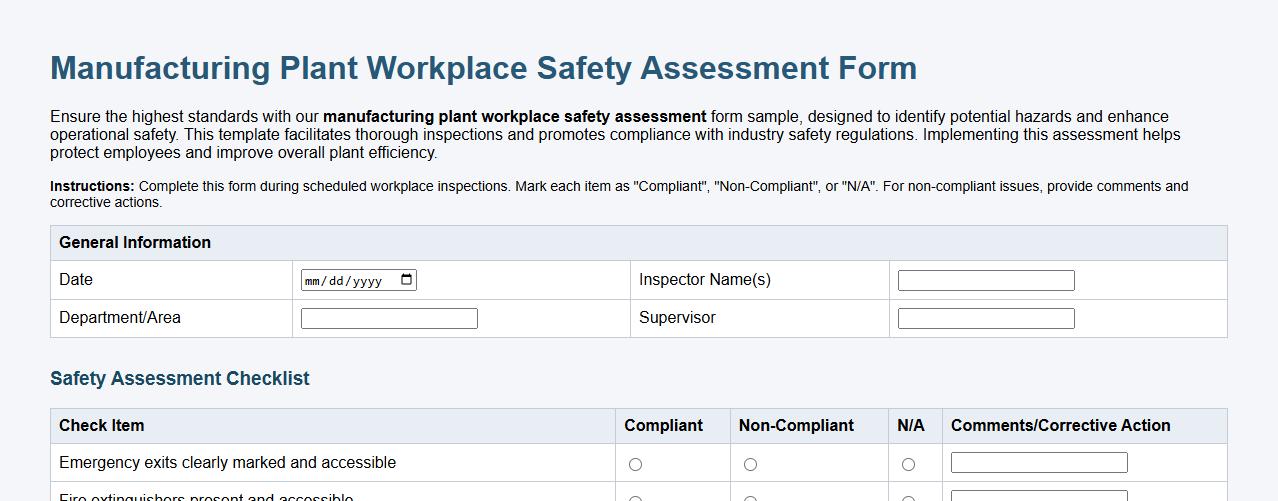Mark Emergency exits as N/A
This screenshot has height=501, width=1278.
pyautogui.click(x=908, y=464)
